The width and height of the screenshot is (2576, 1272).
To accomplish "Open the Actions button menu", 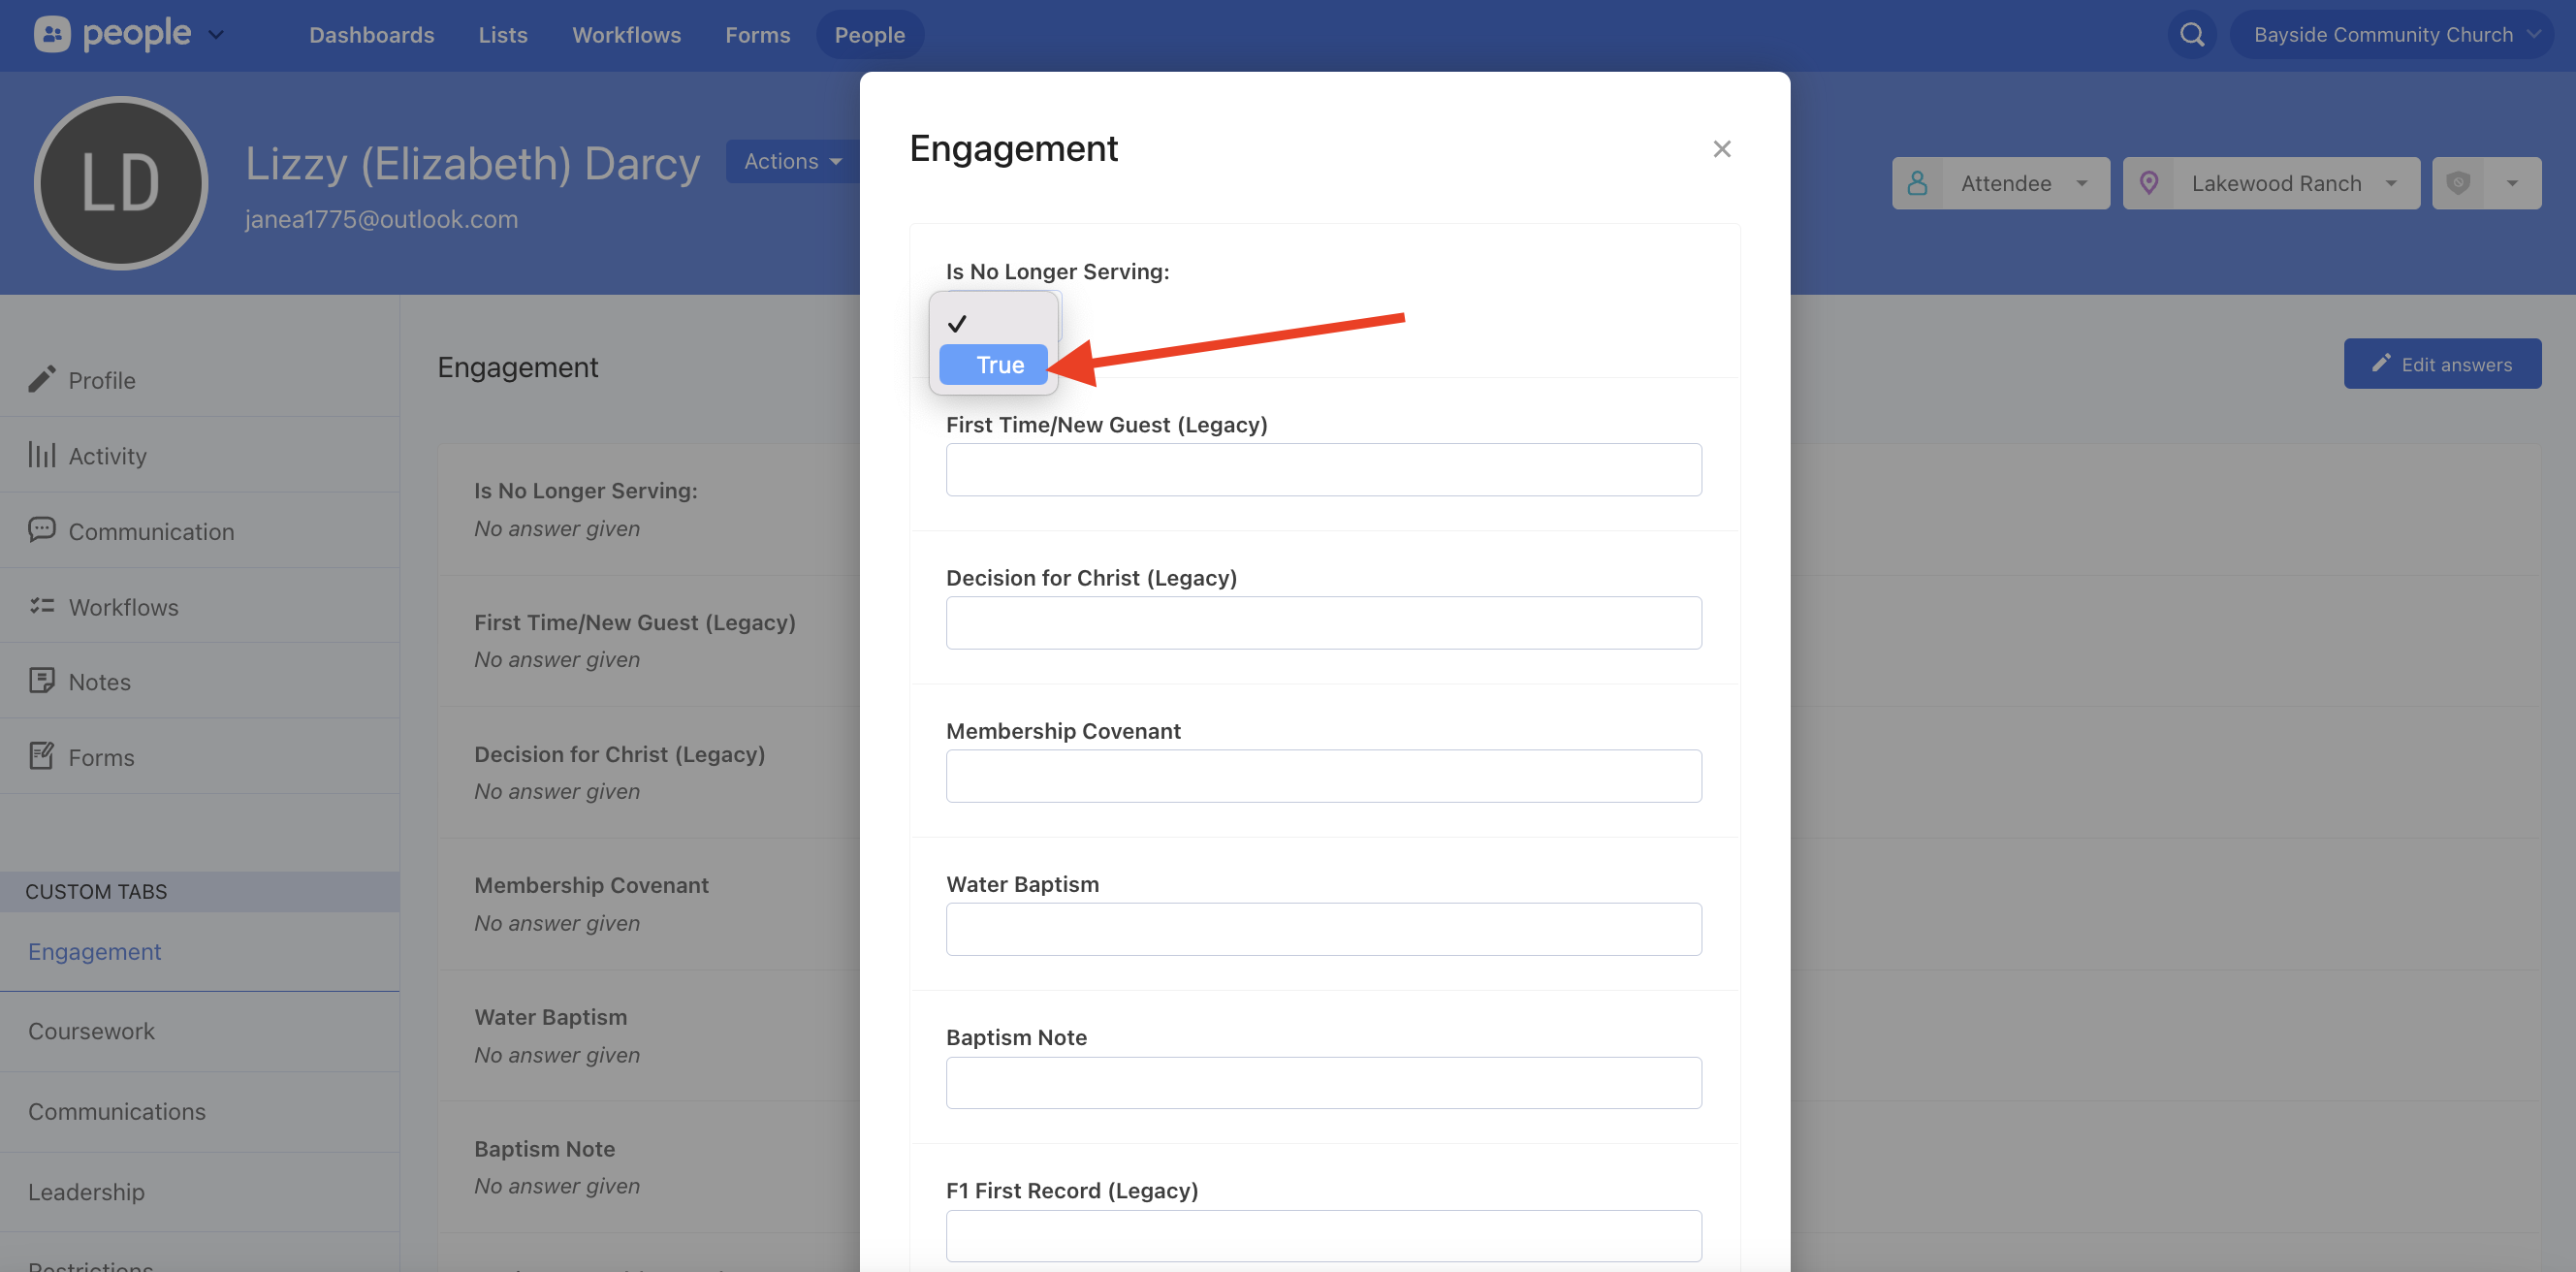I will [793, 161].
